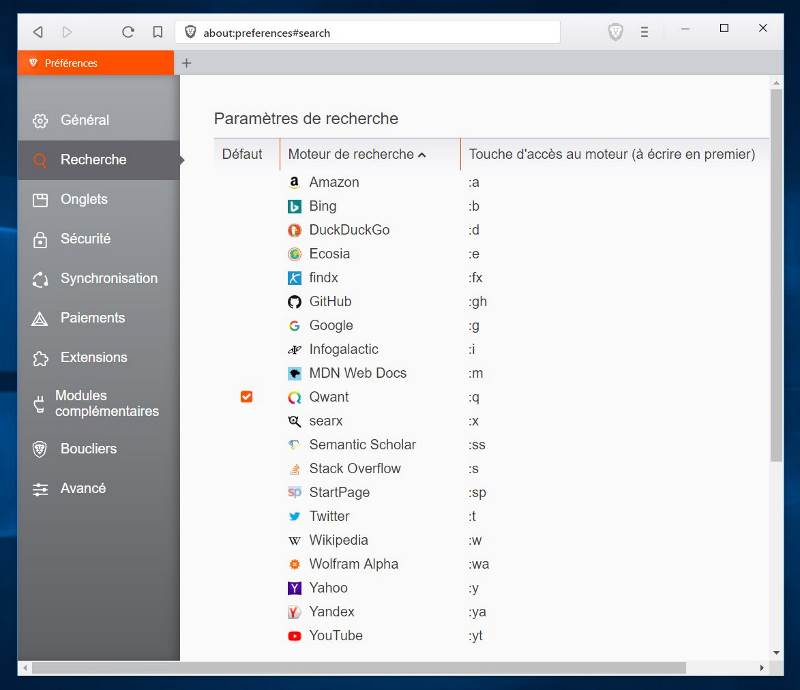Select the Amazon search engine row
The image size is (800, 690).
click(491, 182)
